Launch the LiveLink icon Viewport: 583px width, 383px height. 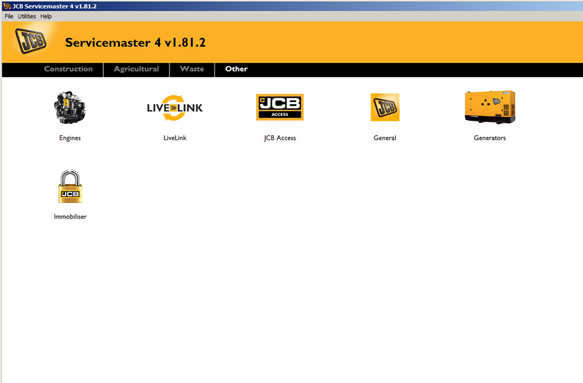coord(175,108)
